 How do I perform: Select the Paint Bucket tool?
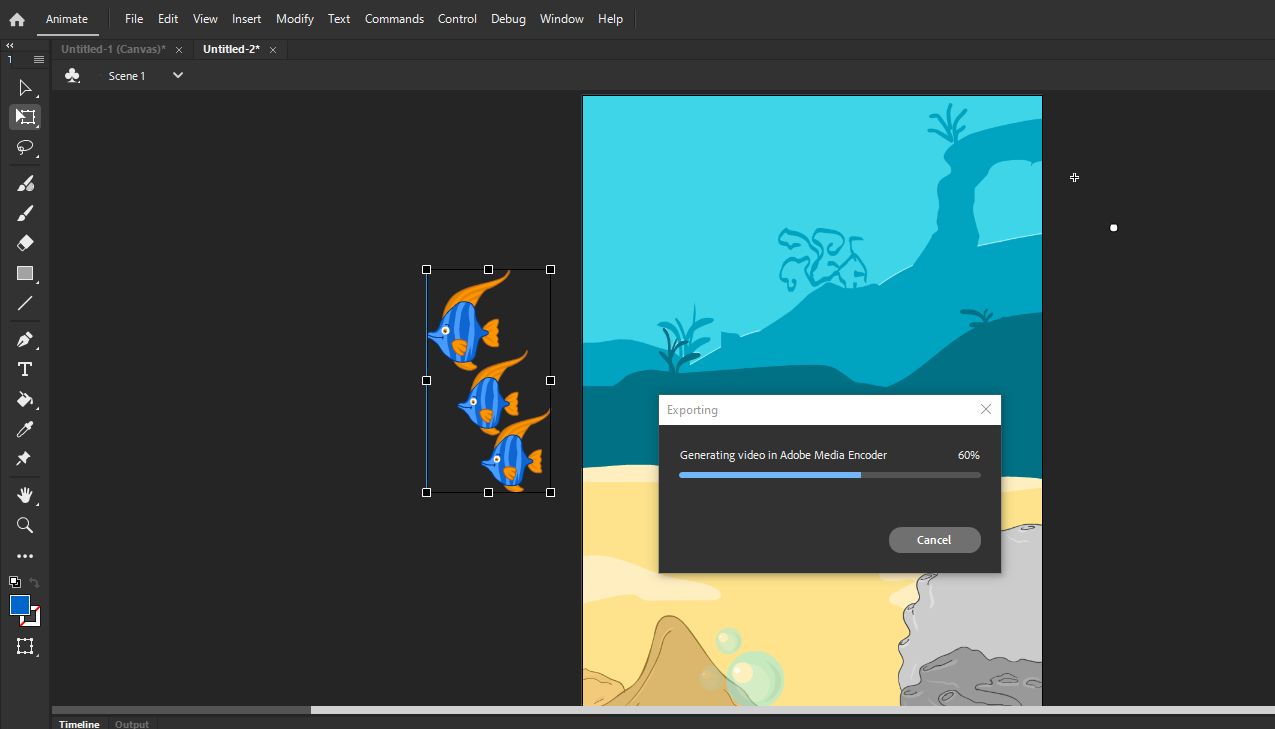click(25, 399)
